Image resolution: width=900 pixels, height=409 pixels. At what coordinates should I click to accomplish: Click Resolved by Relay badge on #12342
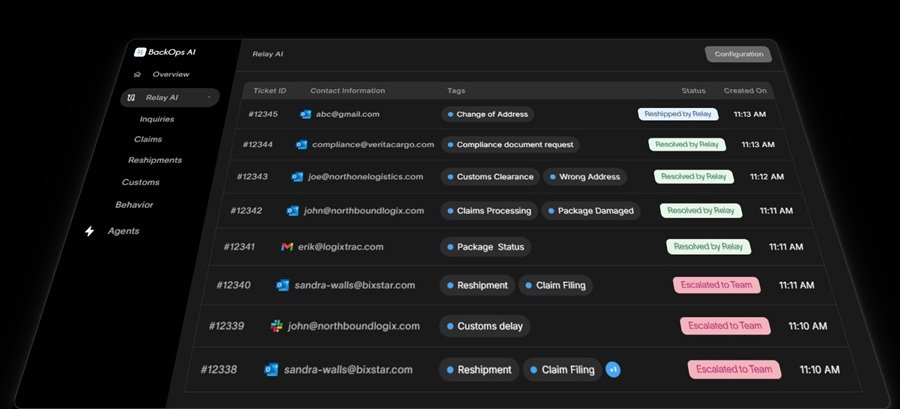[701, 211]
